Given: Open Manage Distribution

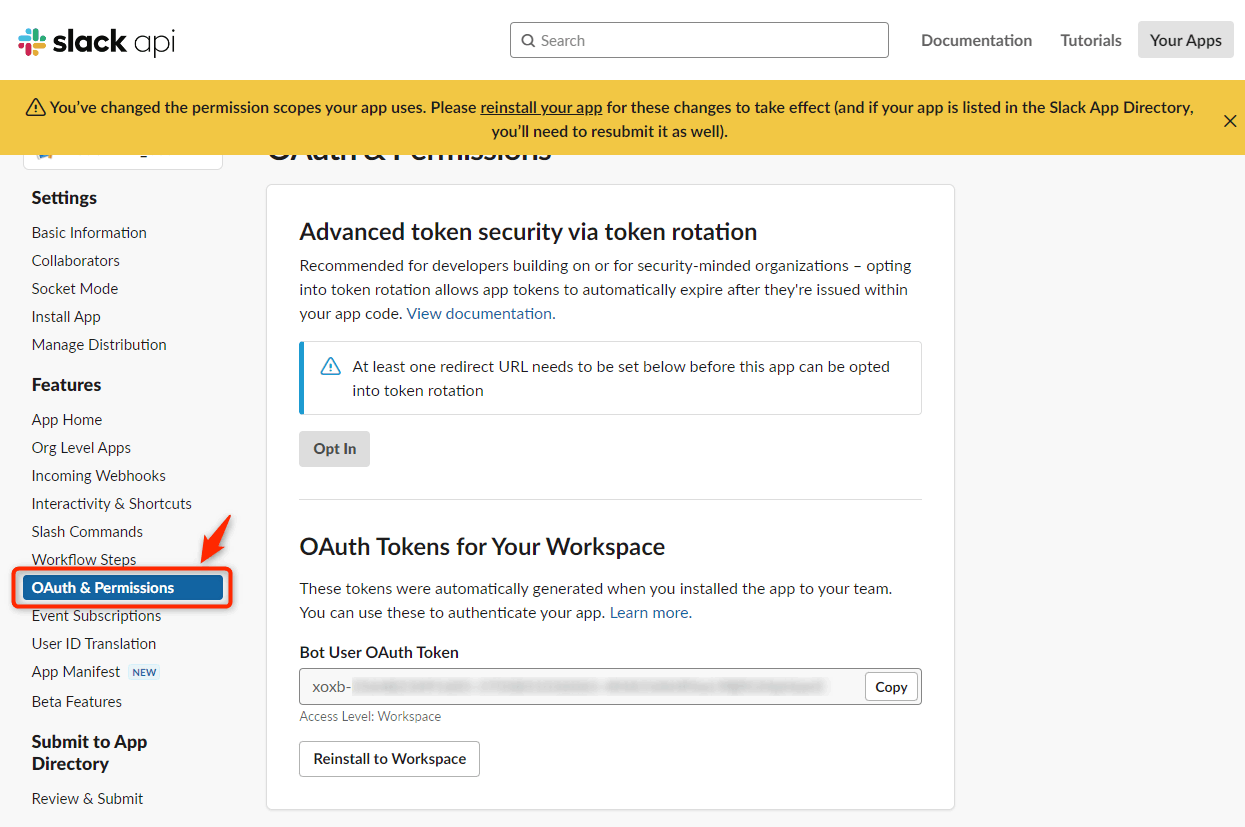Looking at the screenshot, I should [99, 344].
